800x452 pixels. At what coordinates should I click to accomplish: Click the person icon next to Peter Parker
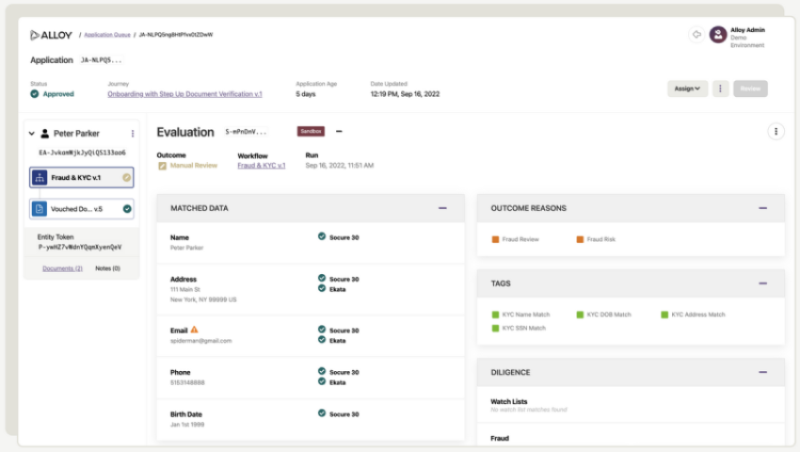[x=45, y=134]
